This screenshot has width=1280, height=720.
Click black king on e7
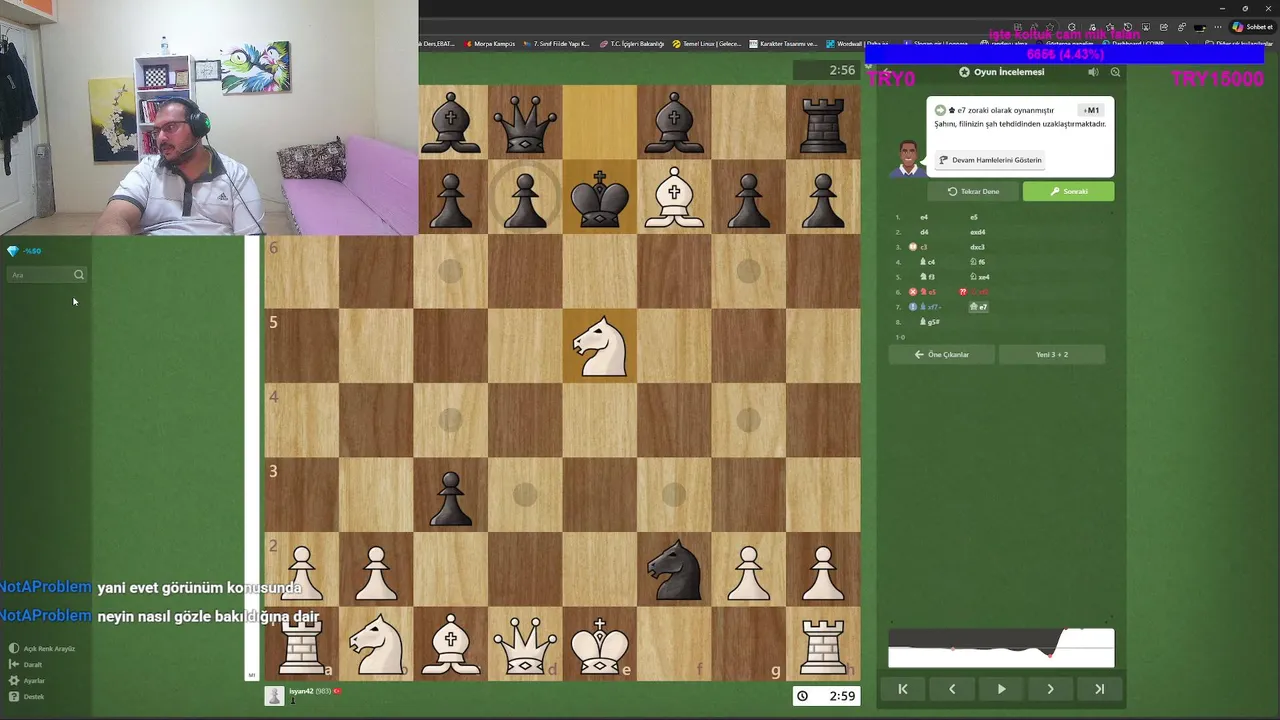click(x=600, y=197)
